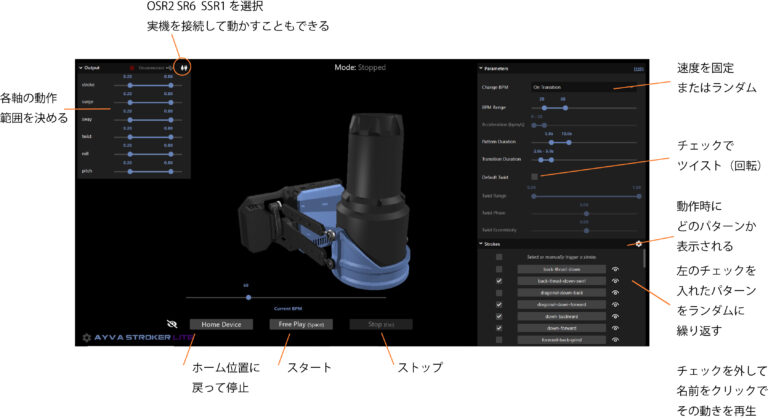768x419 pixels.
Task: Enable the Default Twist checkbox
Action: pos(534,177)
